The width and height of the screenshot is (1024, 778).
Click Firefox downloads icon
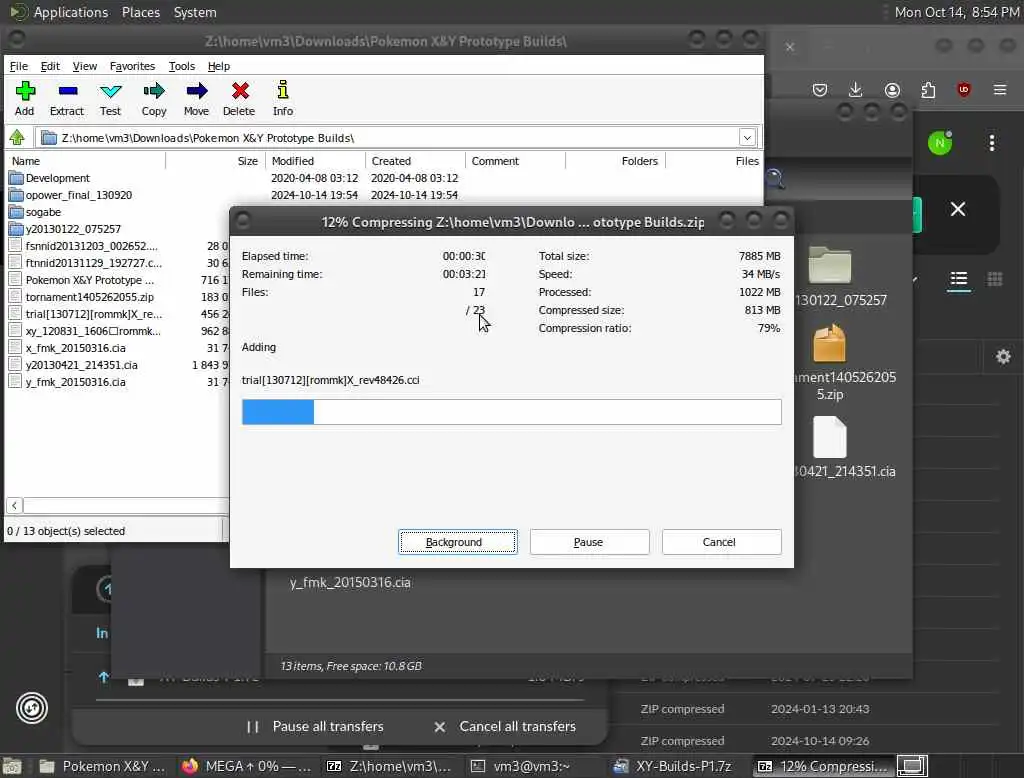point(856,89)
